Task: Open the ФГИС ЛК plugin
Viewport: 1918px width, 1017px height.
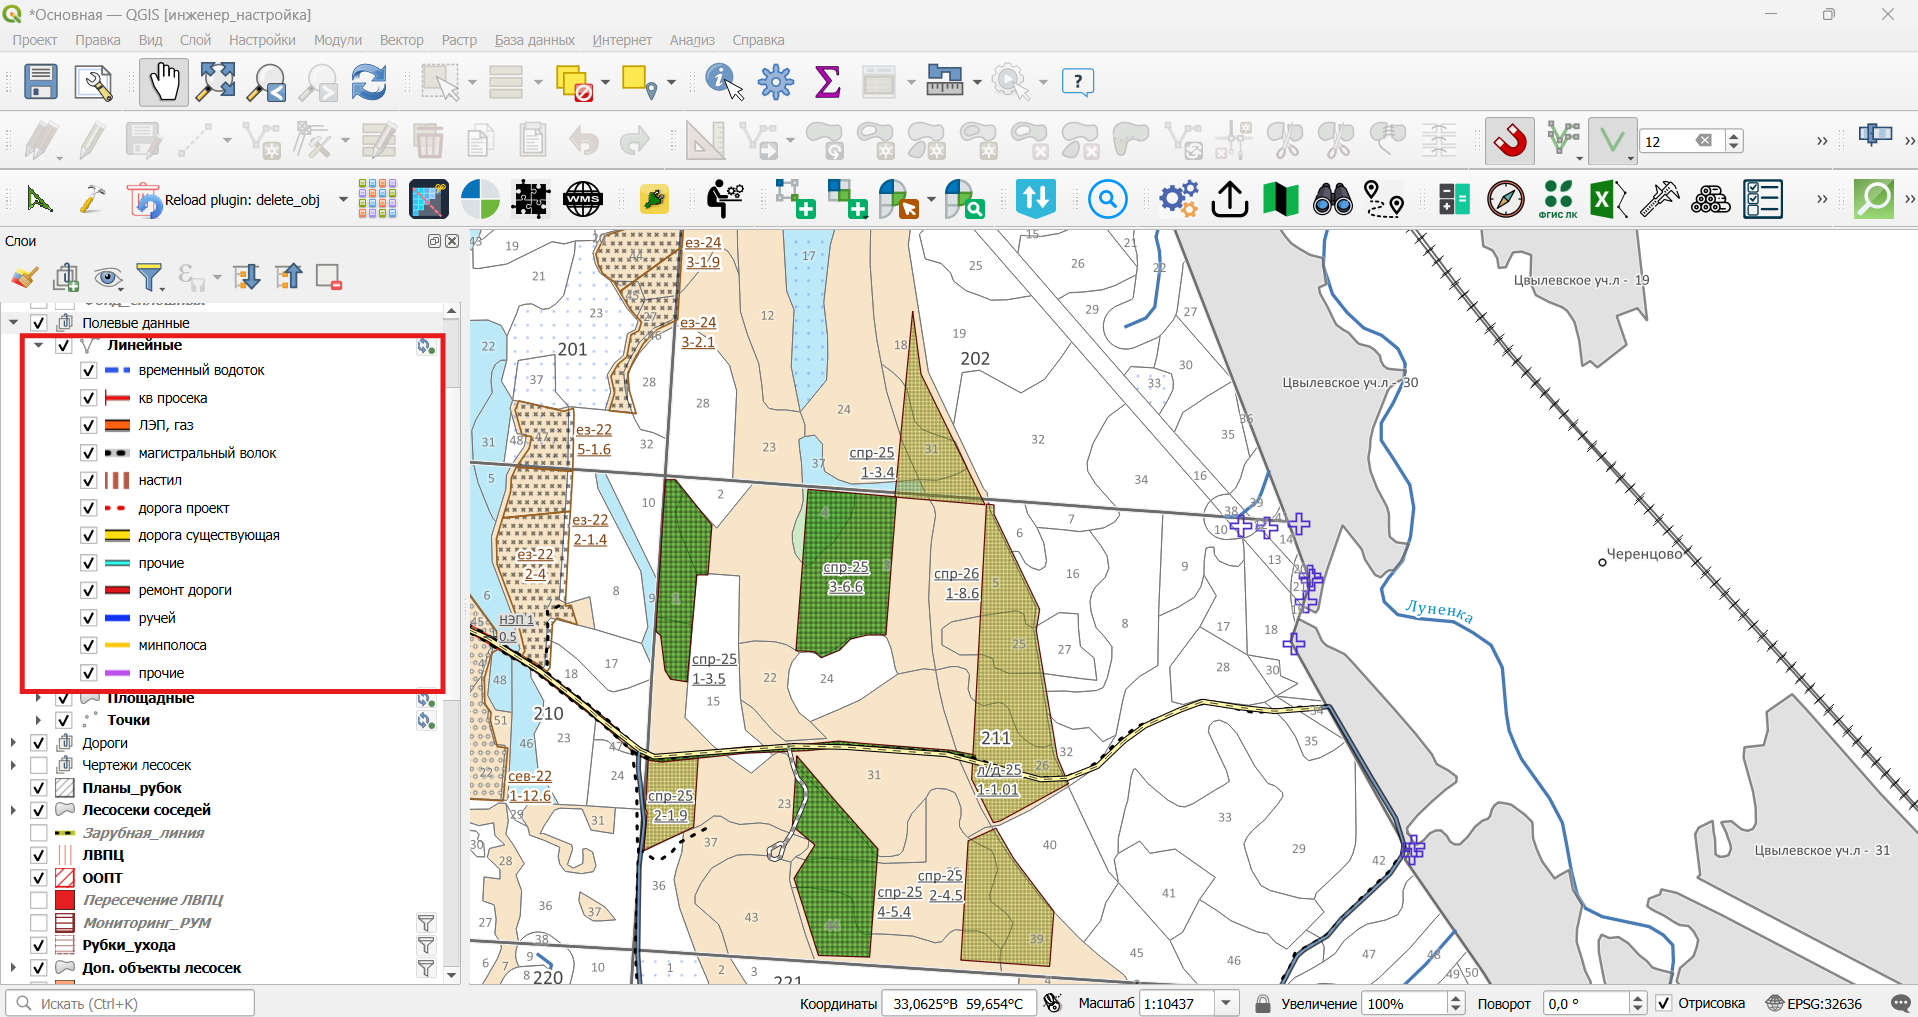Action: pyautogui.click(x=1557, y=199)
